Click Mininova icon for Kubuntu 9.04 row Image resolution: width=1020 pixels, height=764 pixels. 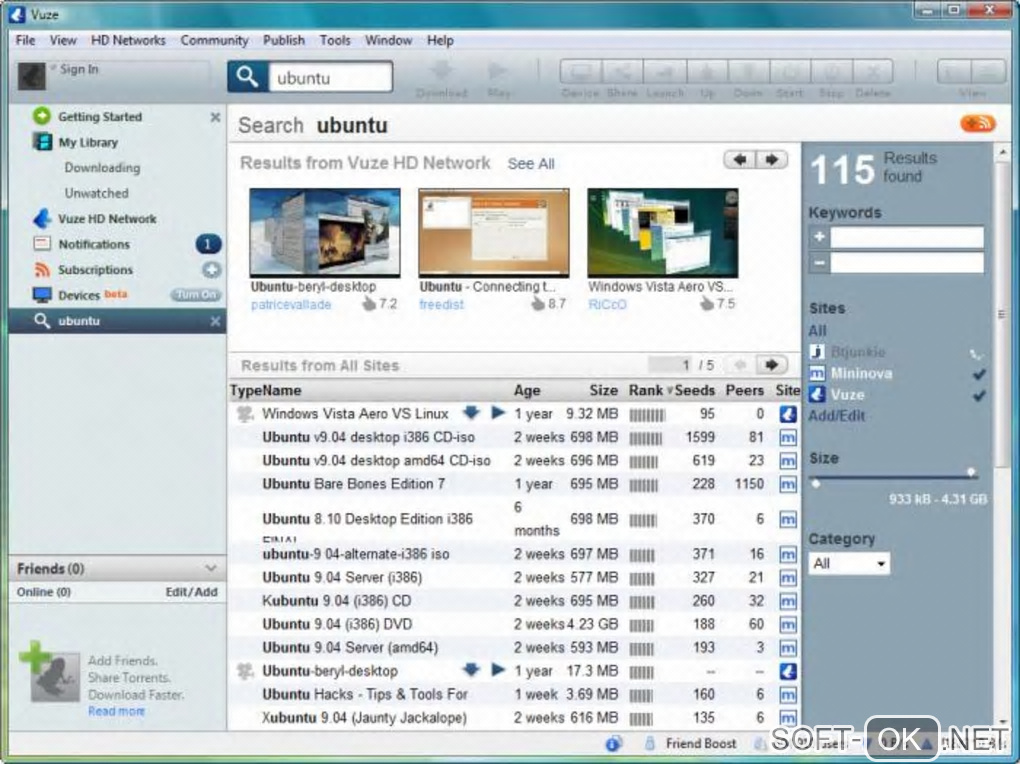788,601
